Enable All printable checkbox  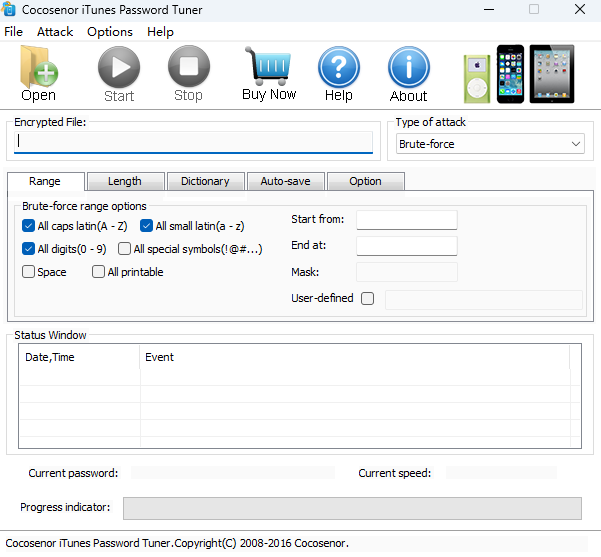click(98, 272)
